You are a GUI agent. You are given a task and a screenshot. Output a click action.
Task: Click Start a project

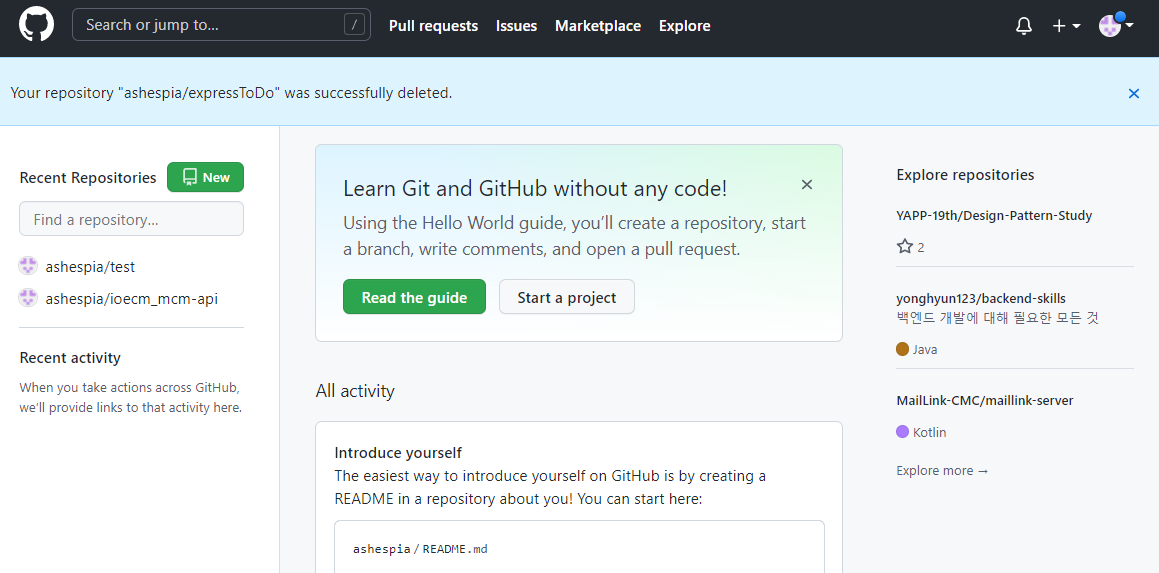[567, 297]
